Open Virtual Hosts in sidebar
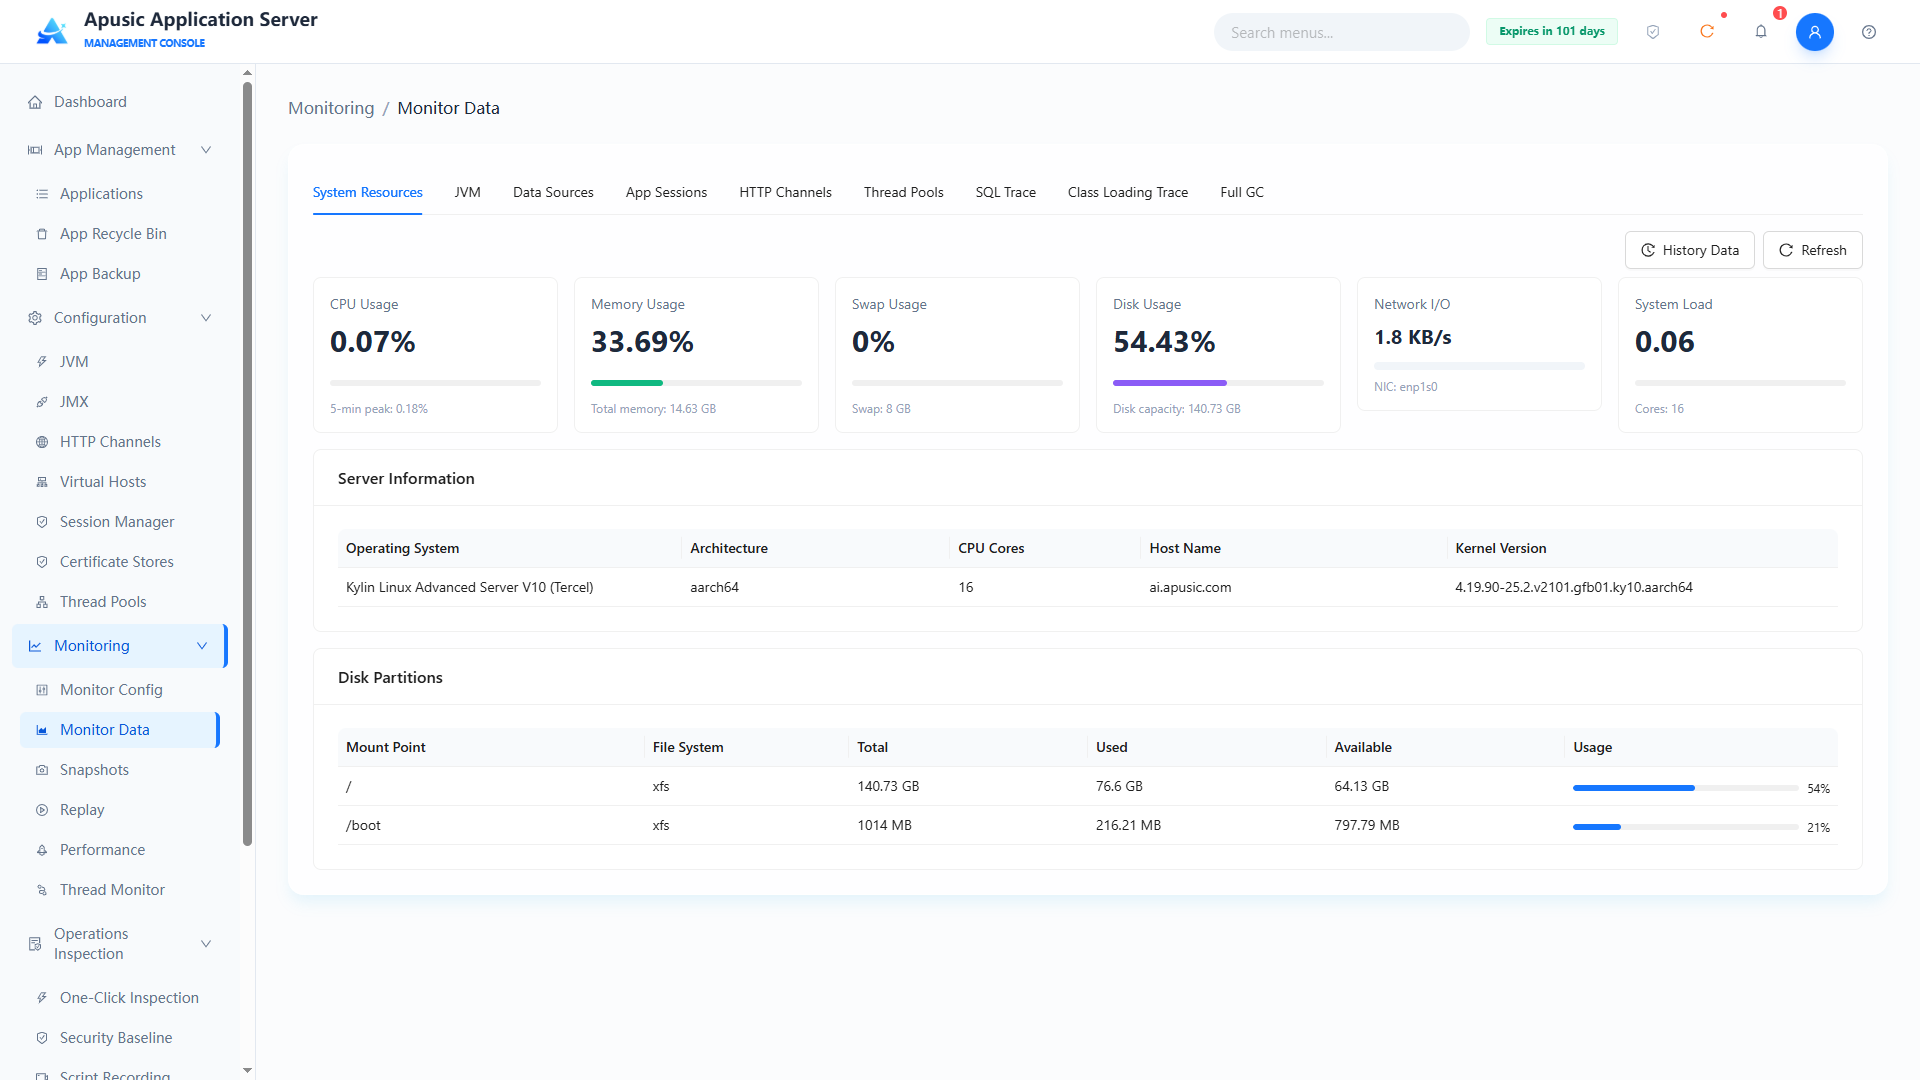This screenshot has height=1080, width=1920. (103, 482)
